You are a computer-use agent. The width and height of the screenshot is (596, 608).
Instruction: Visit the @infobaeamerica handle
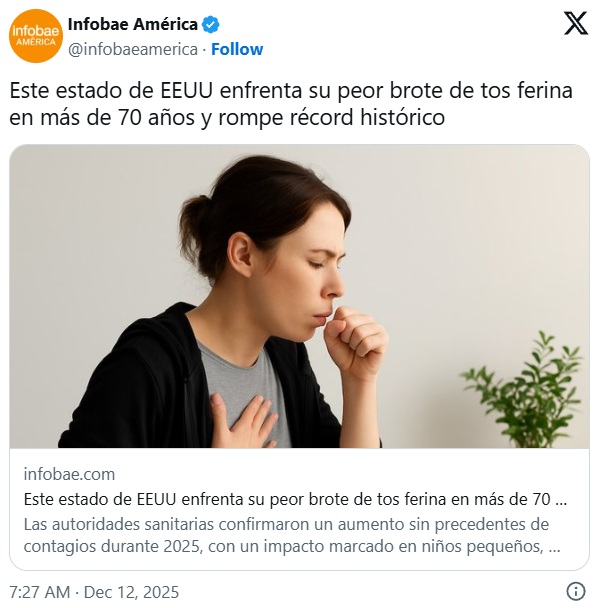[133, 49]
